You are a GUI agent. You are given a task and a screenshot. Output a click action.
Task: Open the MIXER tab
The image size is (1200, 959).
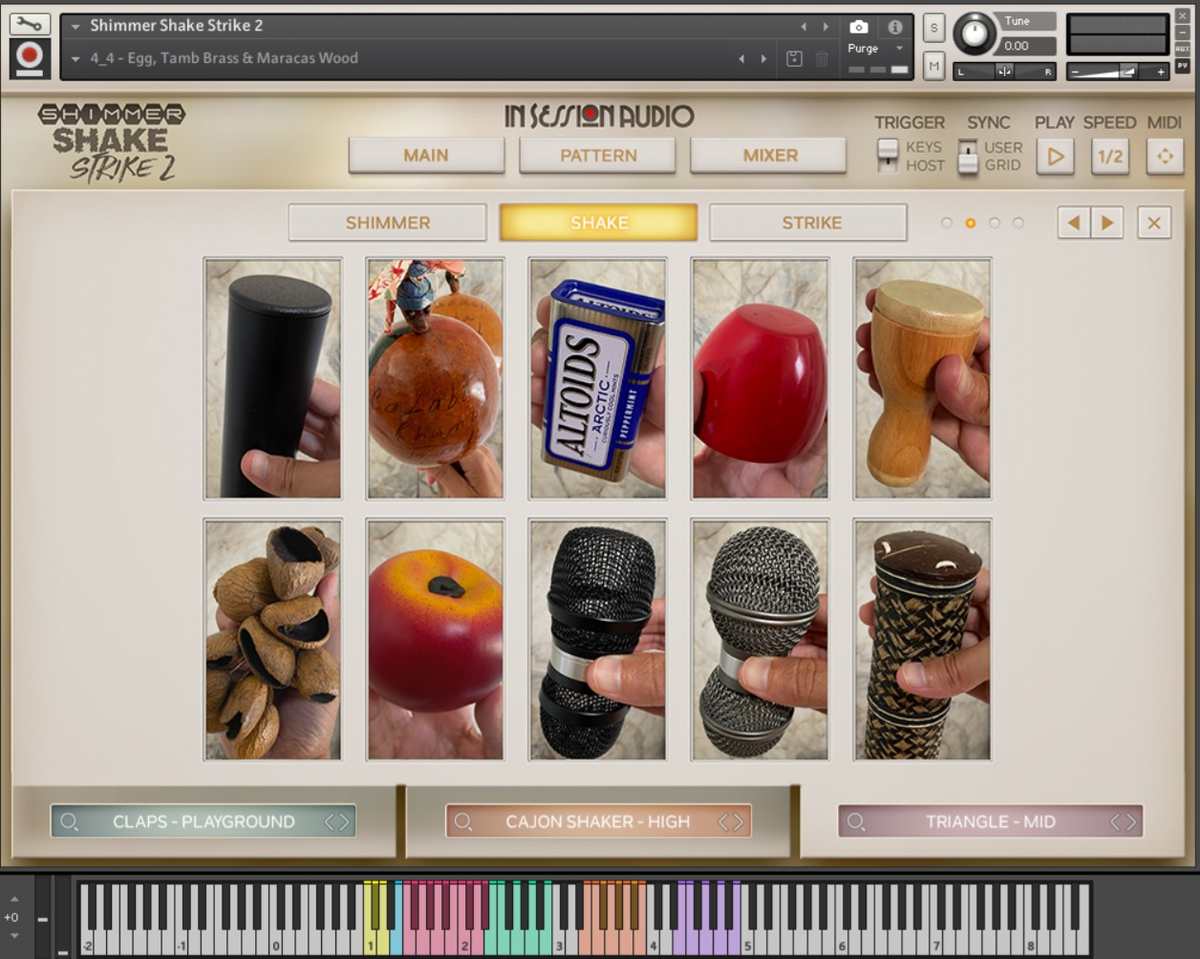point(769,156)
